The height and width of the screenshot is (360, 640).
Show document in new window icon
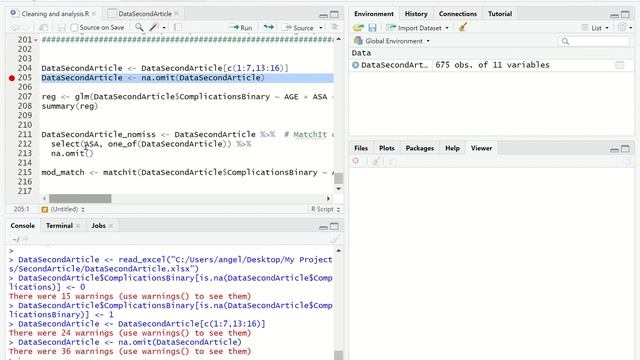[43, 28]
